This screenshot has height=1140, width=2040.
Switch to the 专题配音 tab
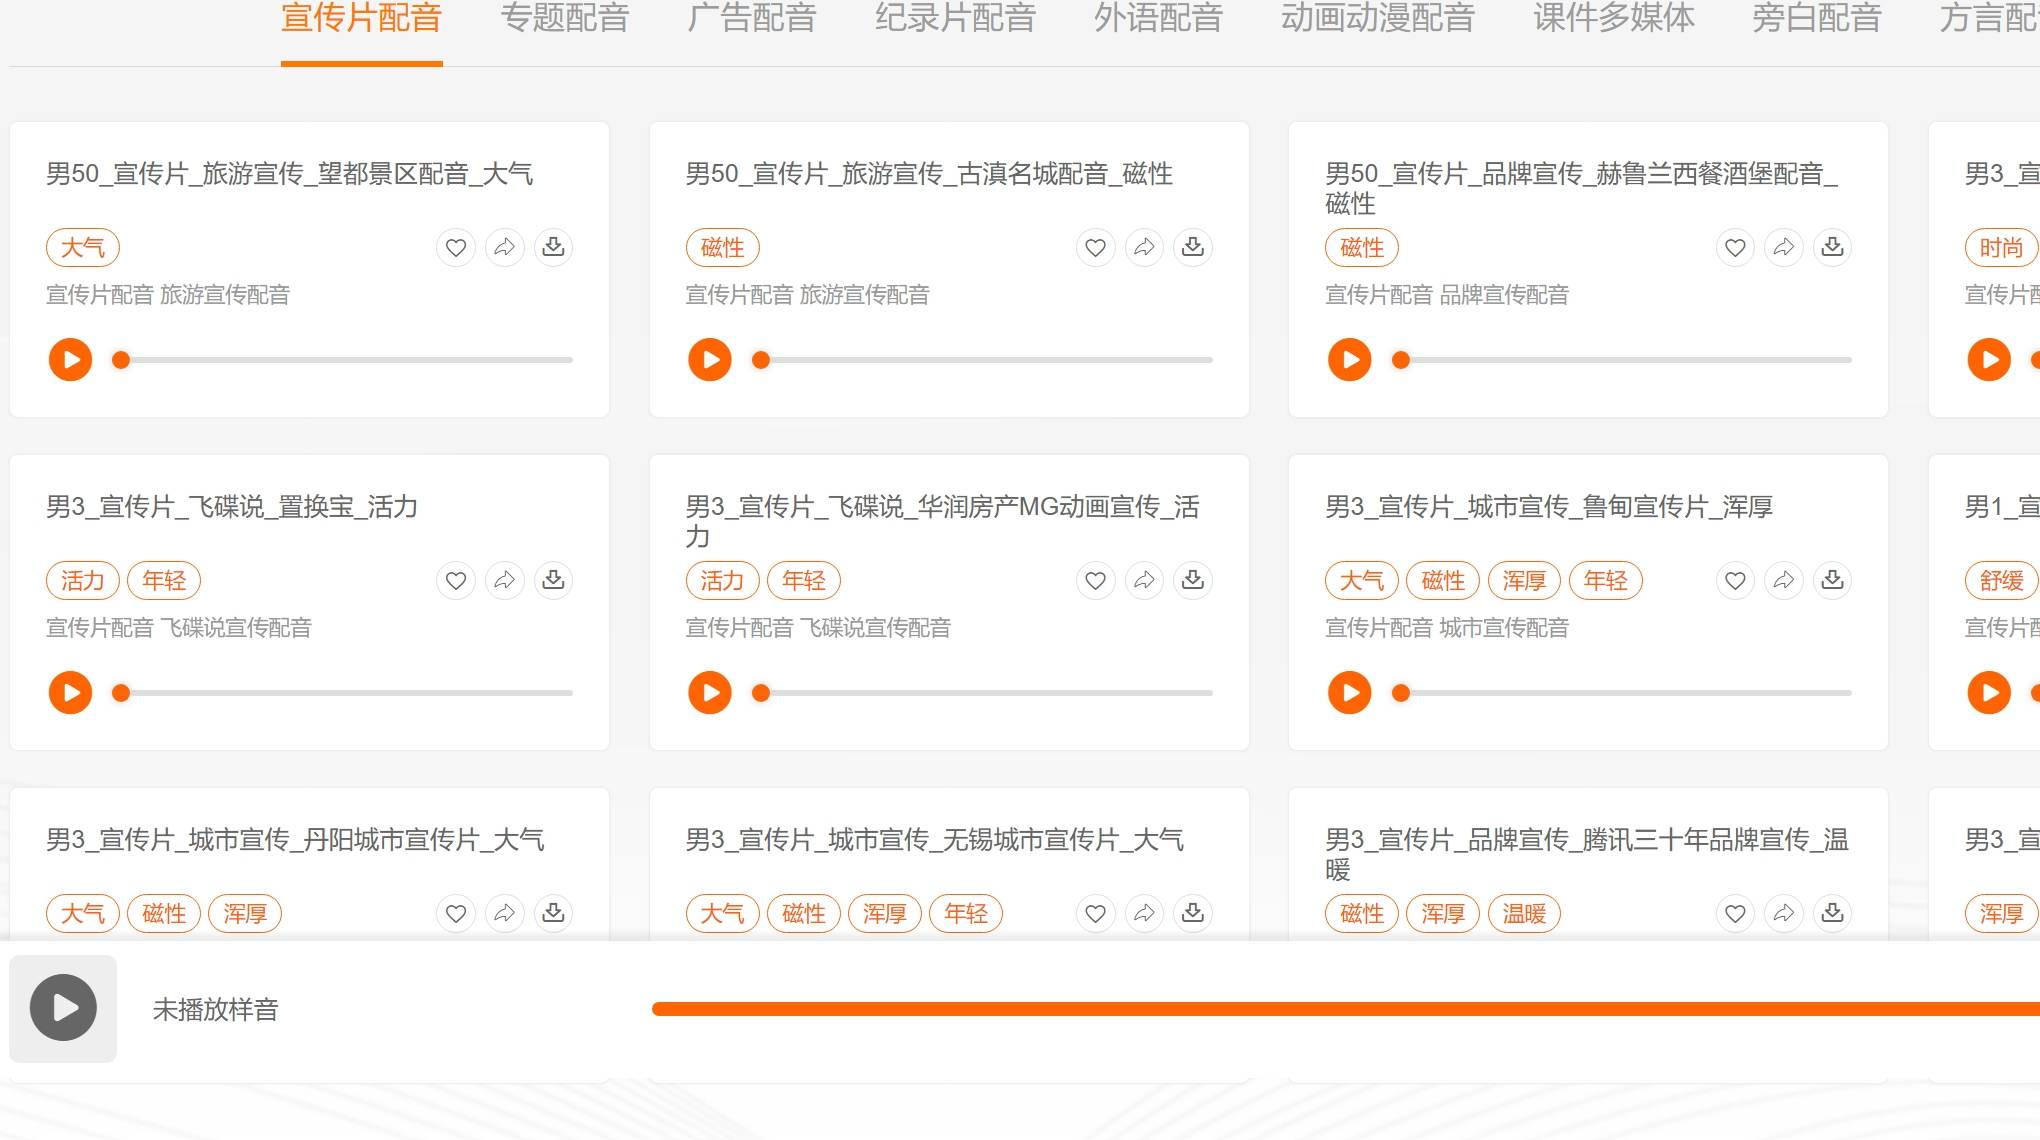click(565, 18)
